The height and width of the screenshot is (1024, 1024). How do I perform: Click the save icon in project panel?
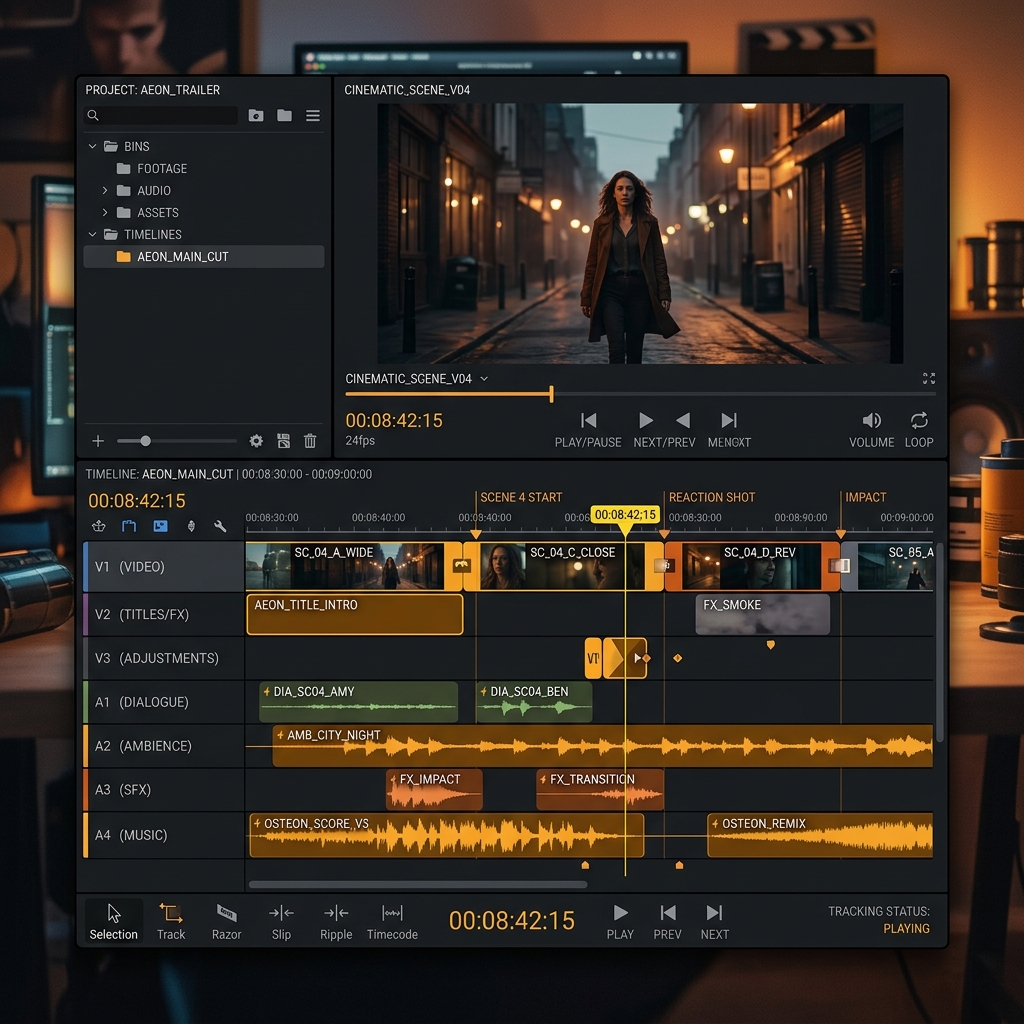pos(283,441)
